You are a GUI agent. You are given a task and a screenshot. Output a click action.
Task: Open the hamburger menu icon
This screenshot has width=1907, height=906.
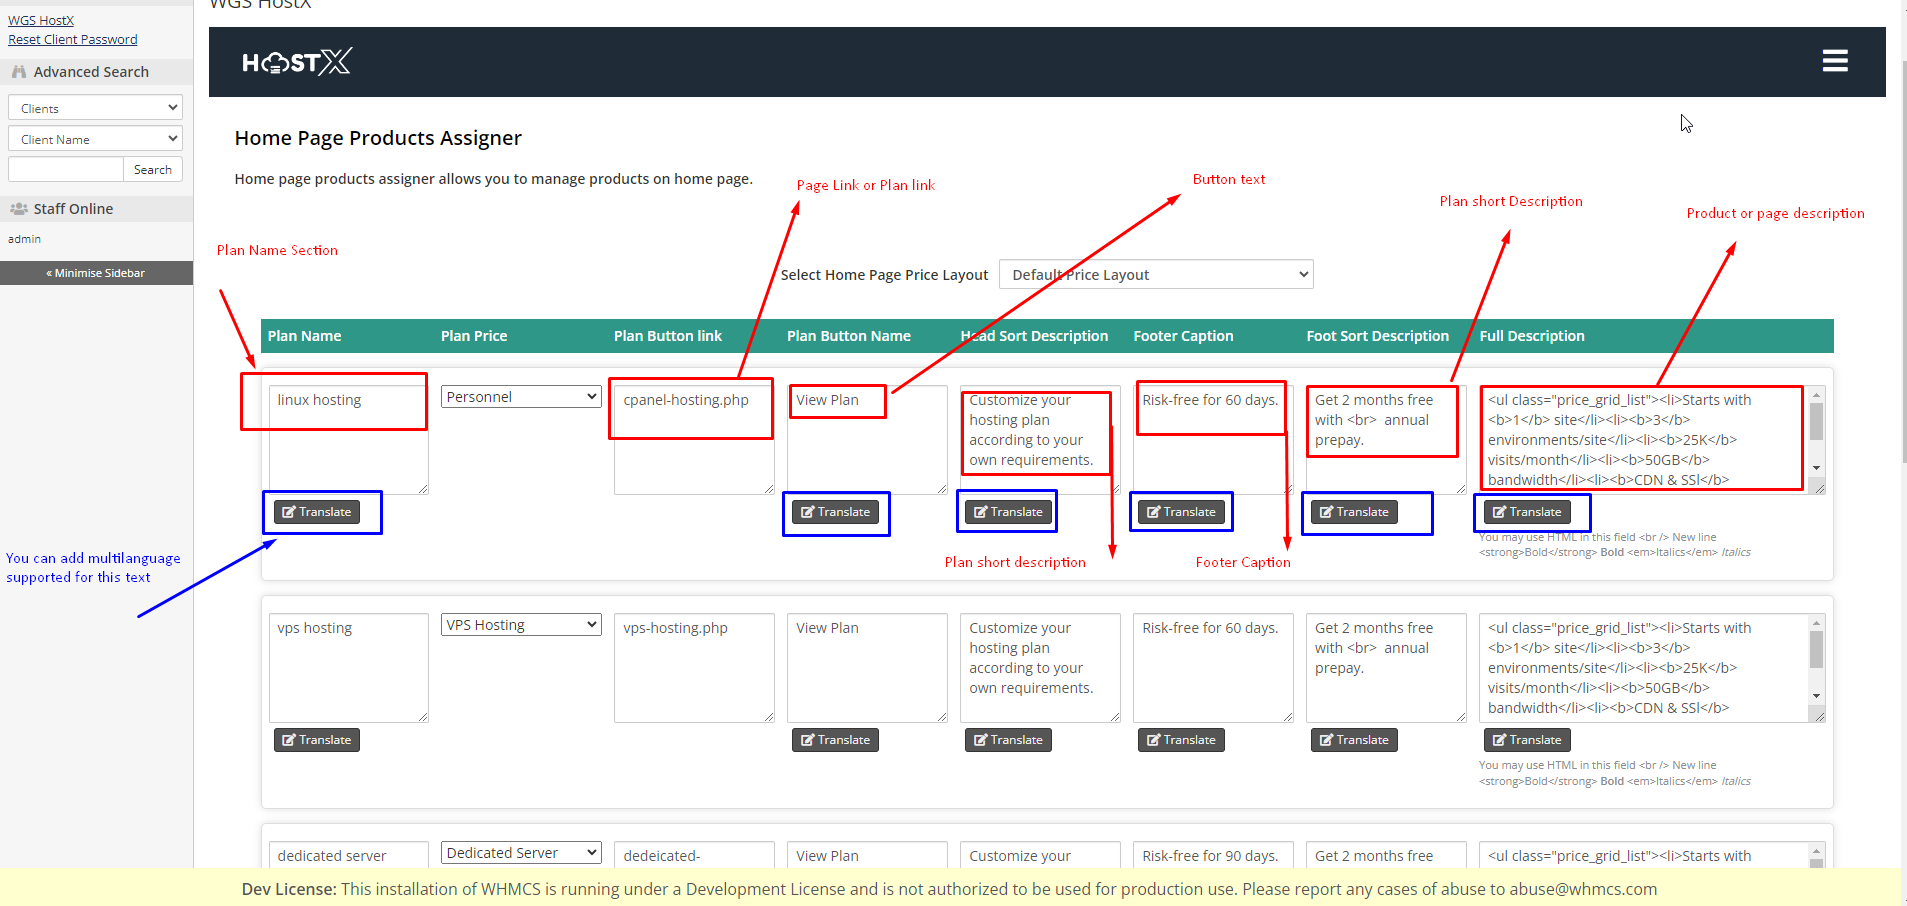coord(1834,61)
